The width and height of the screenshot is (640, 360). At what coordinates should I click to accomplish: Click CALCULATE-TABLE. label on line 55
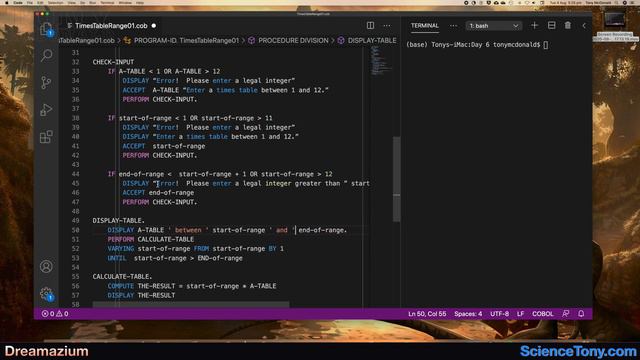point(122,276)
